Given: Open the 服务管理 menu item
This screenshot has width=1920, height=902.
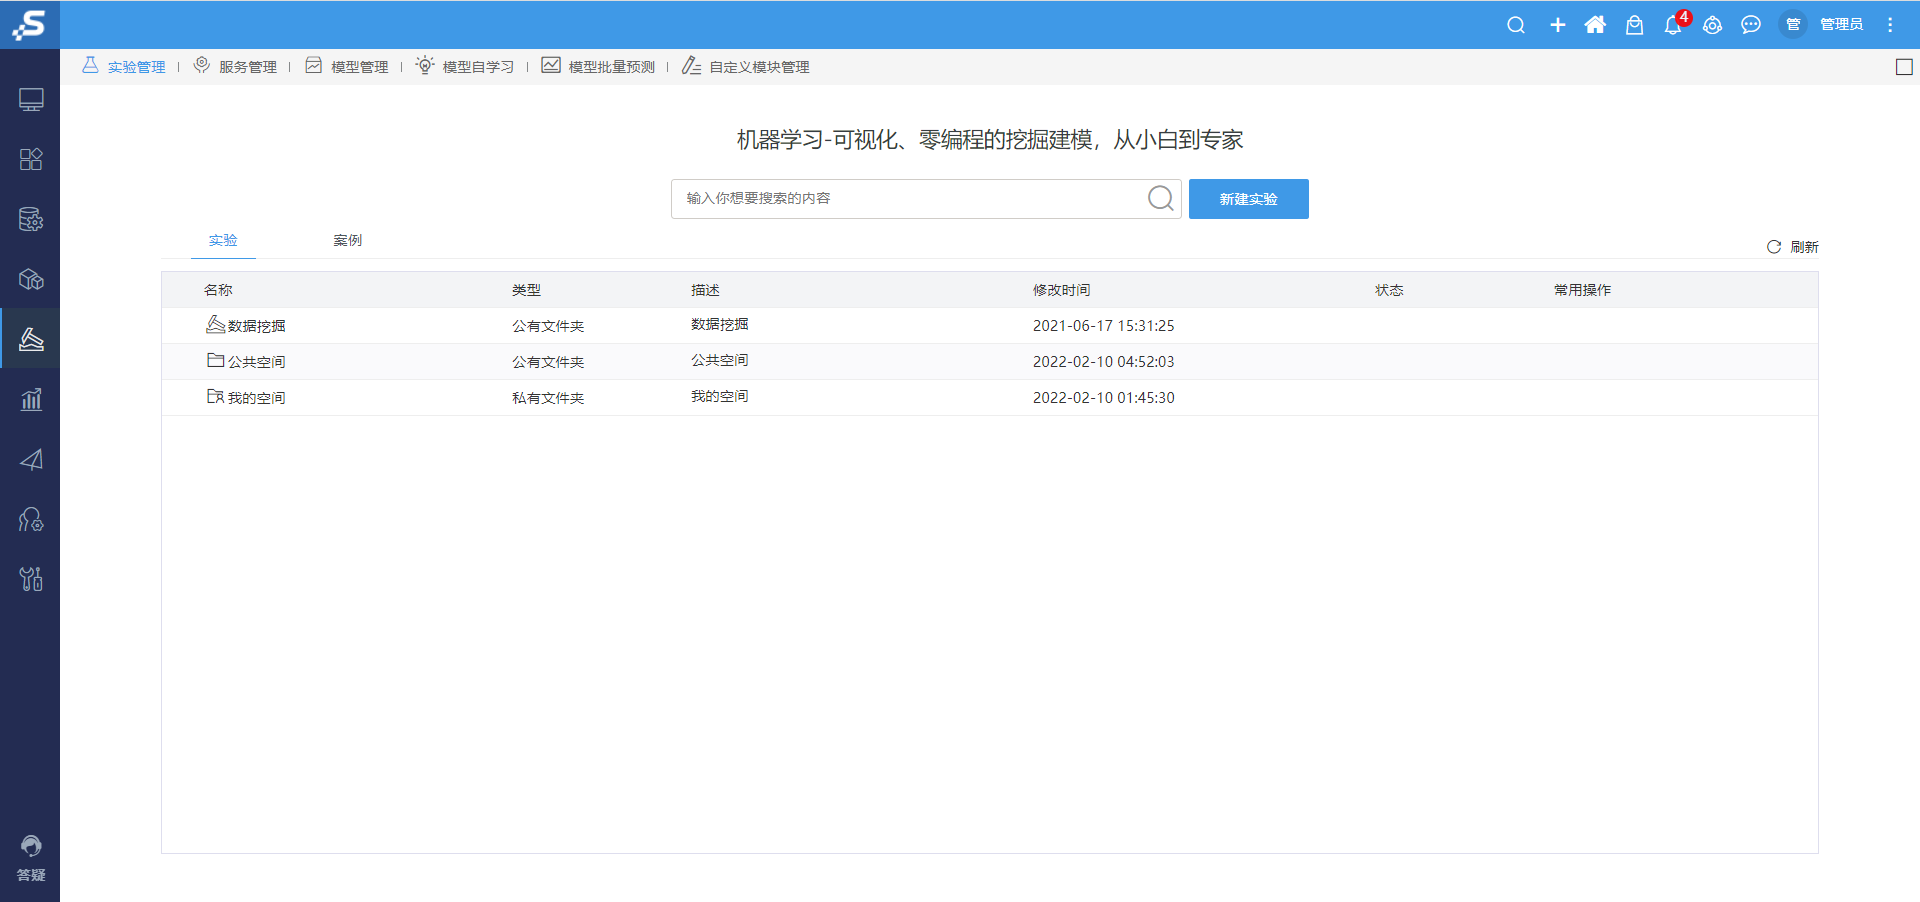Looking at the screenshot, I should point(235,66).
